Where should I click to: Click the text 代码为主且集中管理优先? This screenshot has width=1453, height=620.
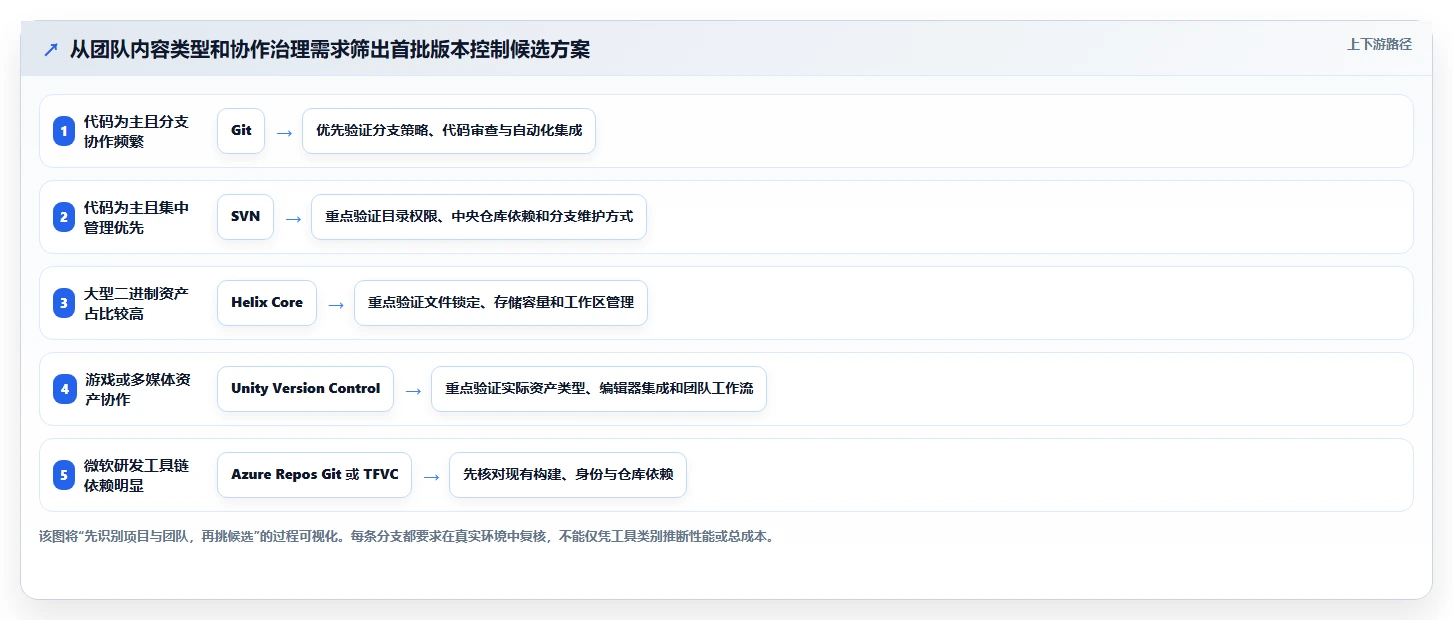tap(136, 217)
